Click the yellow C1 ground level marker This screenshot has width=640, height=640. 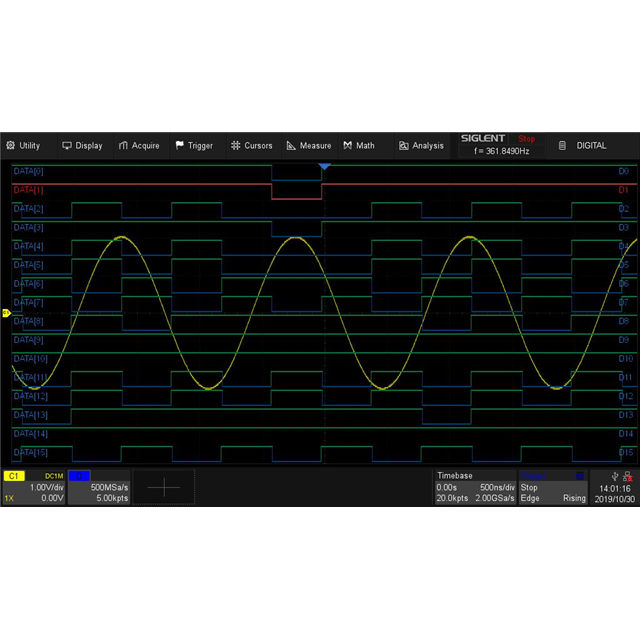pos(5,313)
